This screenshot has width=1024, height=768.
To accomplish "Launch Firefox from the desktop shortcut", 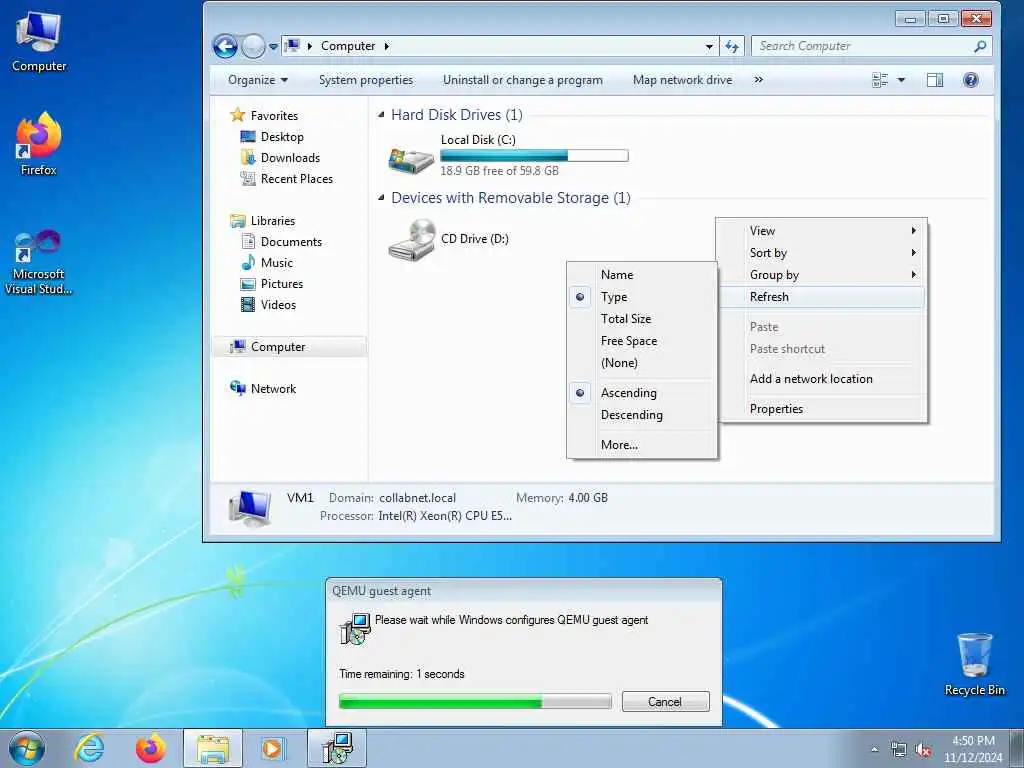I will point(39,144).
